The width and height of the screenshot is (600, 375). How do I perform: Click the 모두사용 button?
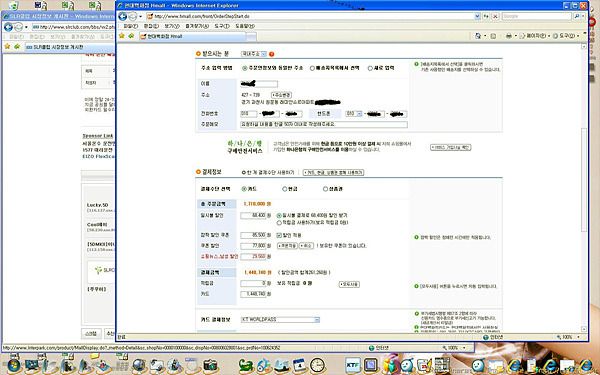pos(349,284)
